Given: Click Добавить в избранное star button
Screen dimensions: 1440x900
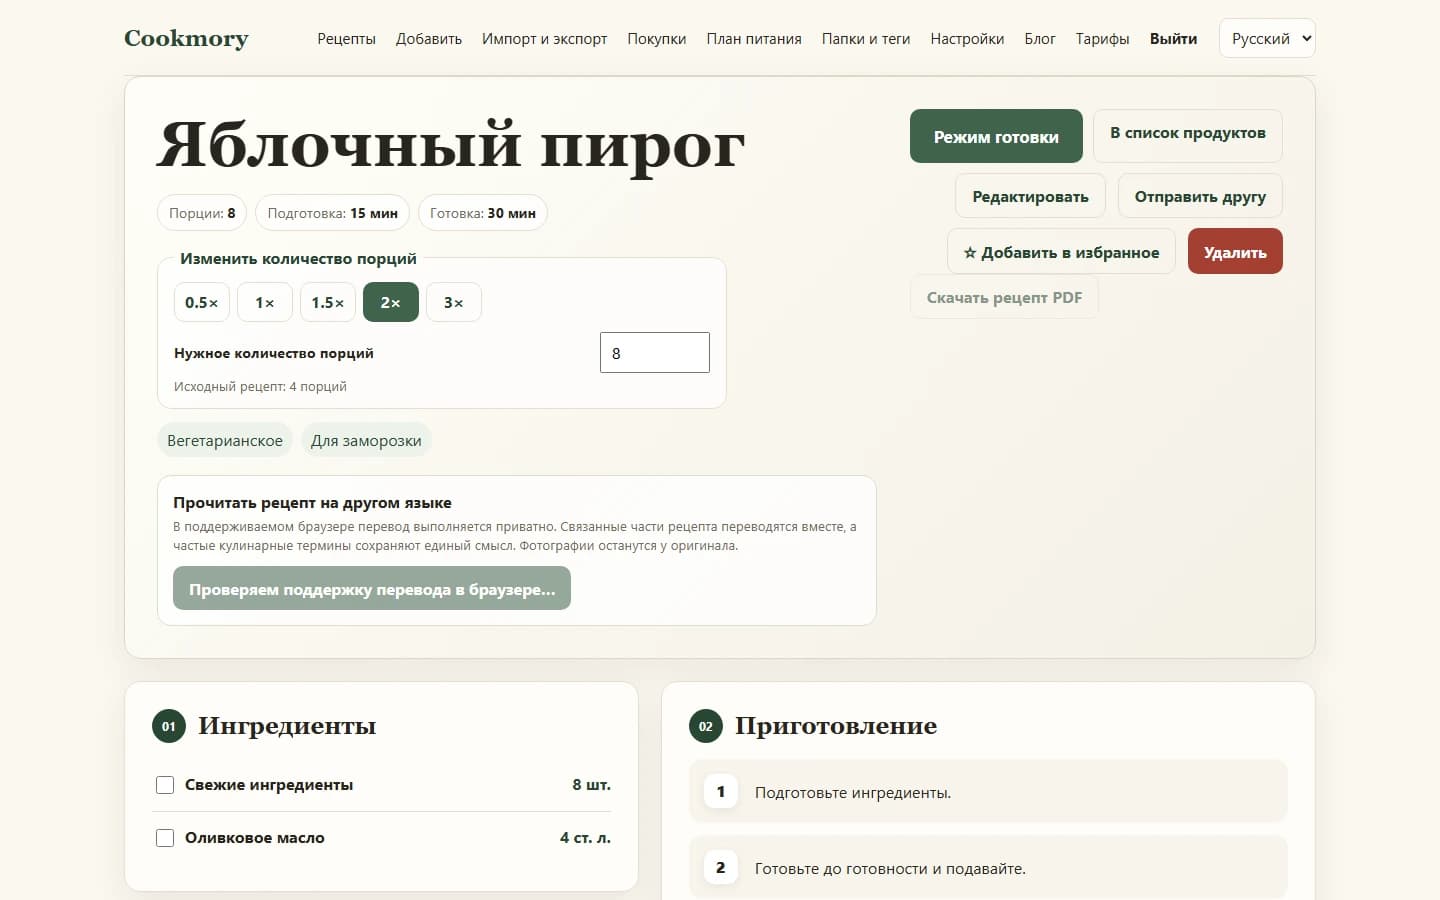Looking at the screenshot, I should point(1061,252).
